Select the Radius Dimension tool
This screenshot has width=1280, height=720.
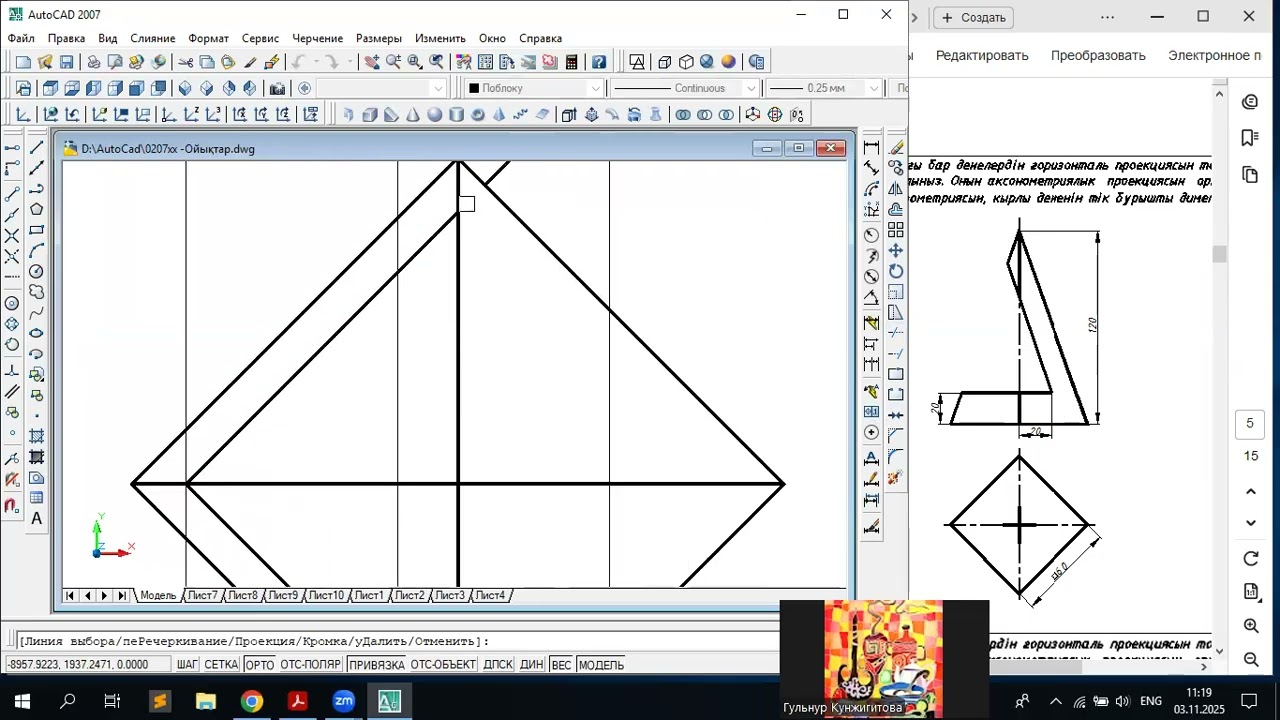(871, 235)
